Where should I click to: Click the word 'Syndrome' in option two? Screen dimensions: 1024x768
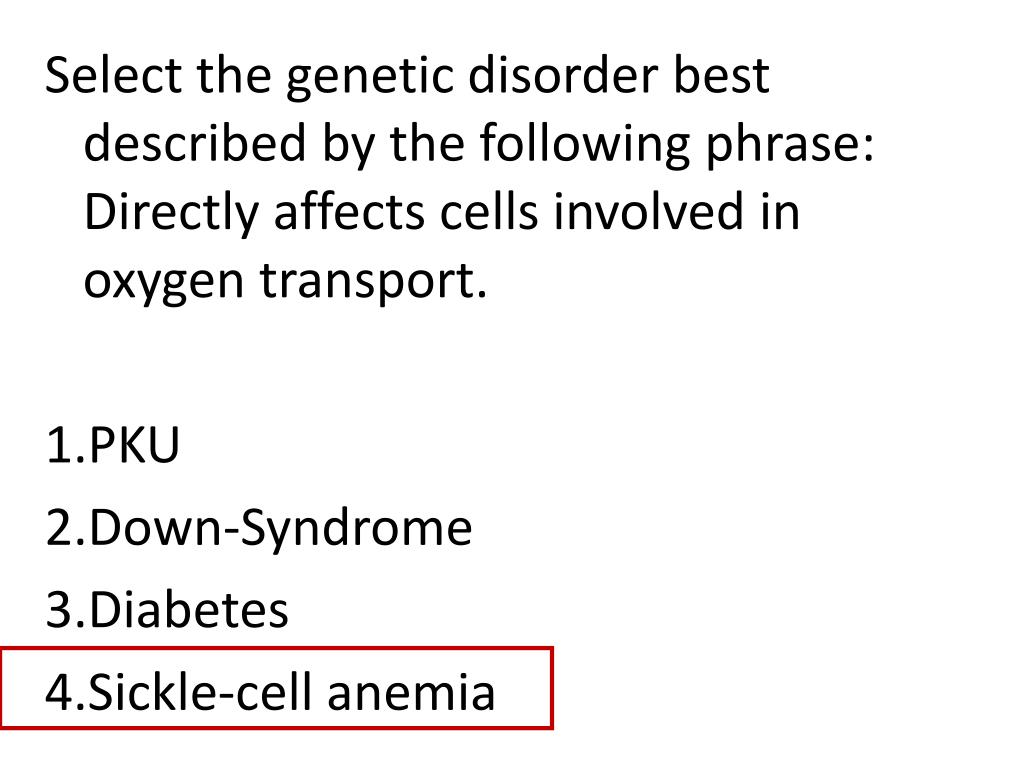[x=357, y=529]
